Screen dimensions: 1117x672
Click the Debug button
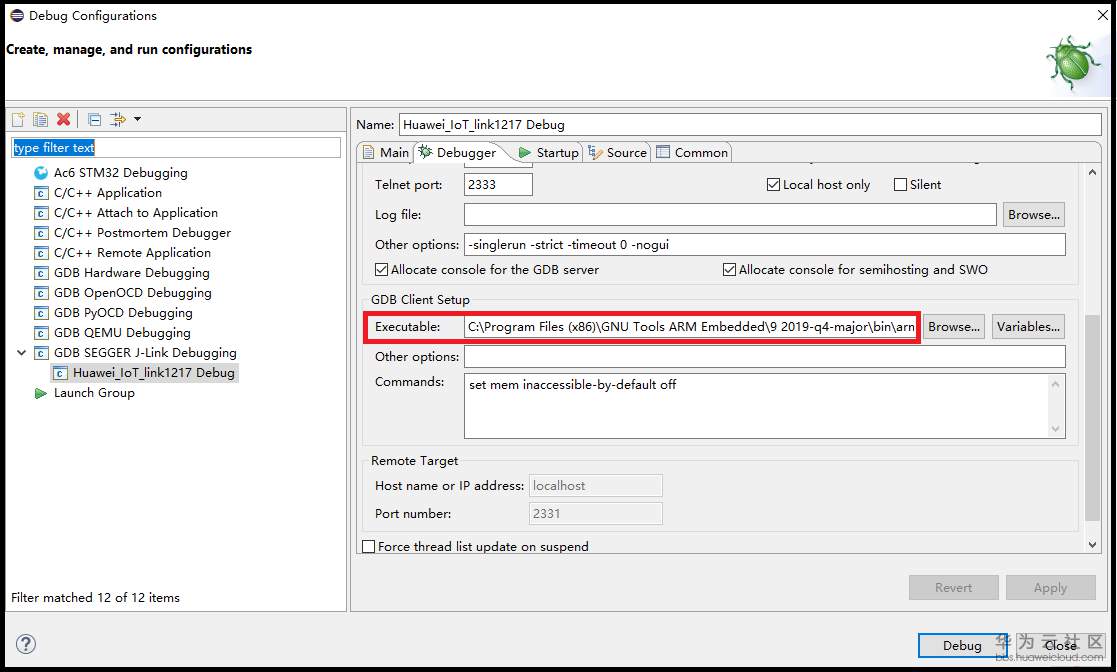[x=962, y=645]
